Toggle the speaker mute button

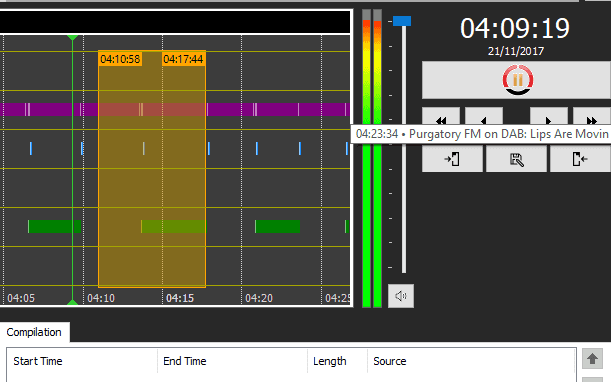pyautogui.click(x=401, y=296)
